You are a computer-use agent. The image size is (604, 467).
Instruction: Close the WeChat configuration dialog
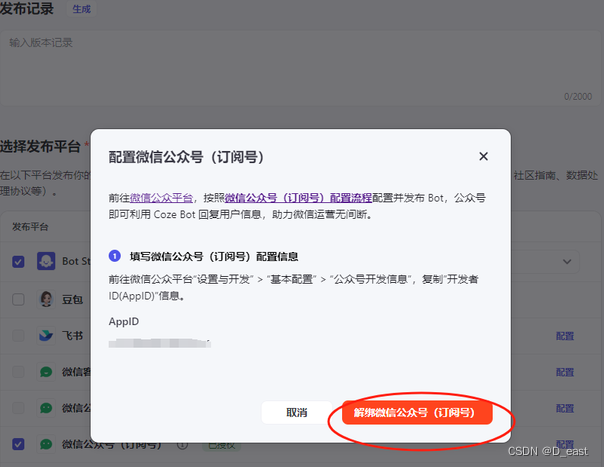(x=483, y=156)
